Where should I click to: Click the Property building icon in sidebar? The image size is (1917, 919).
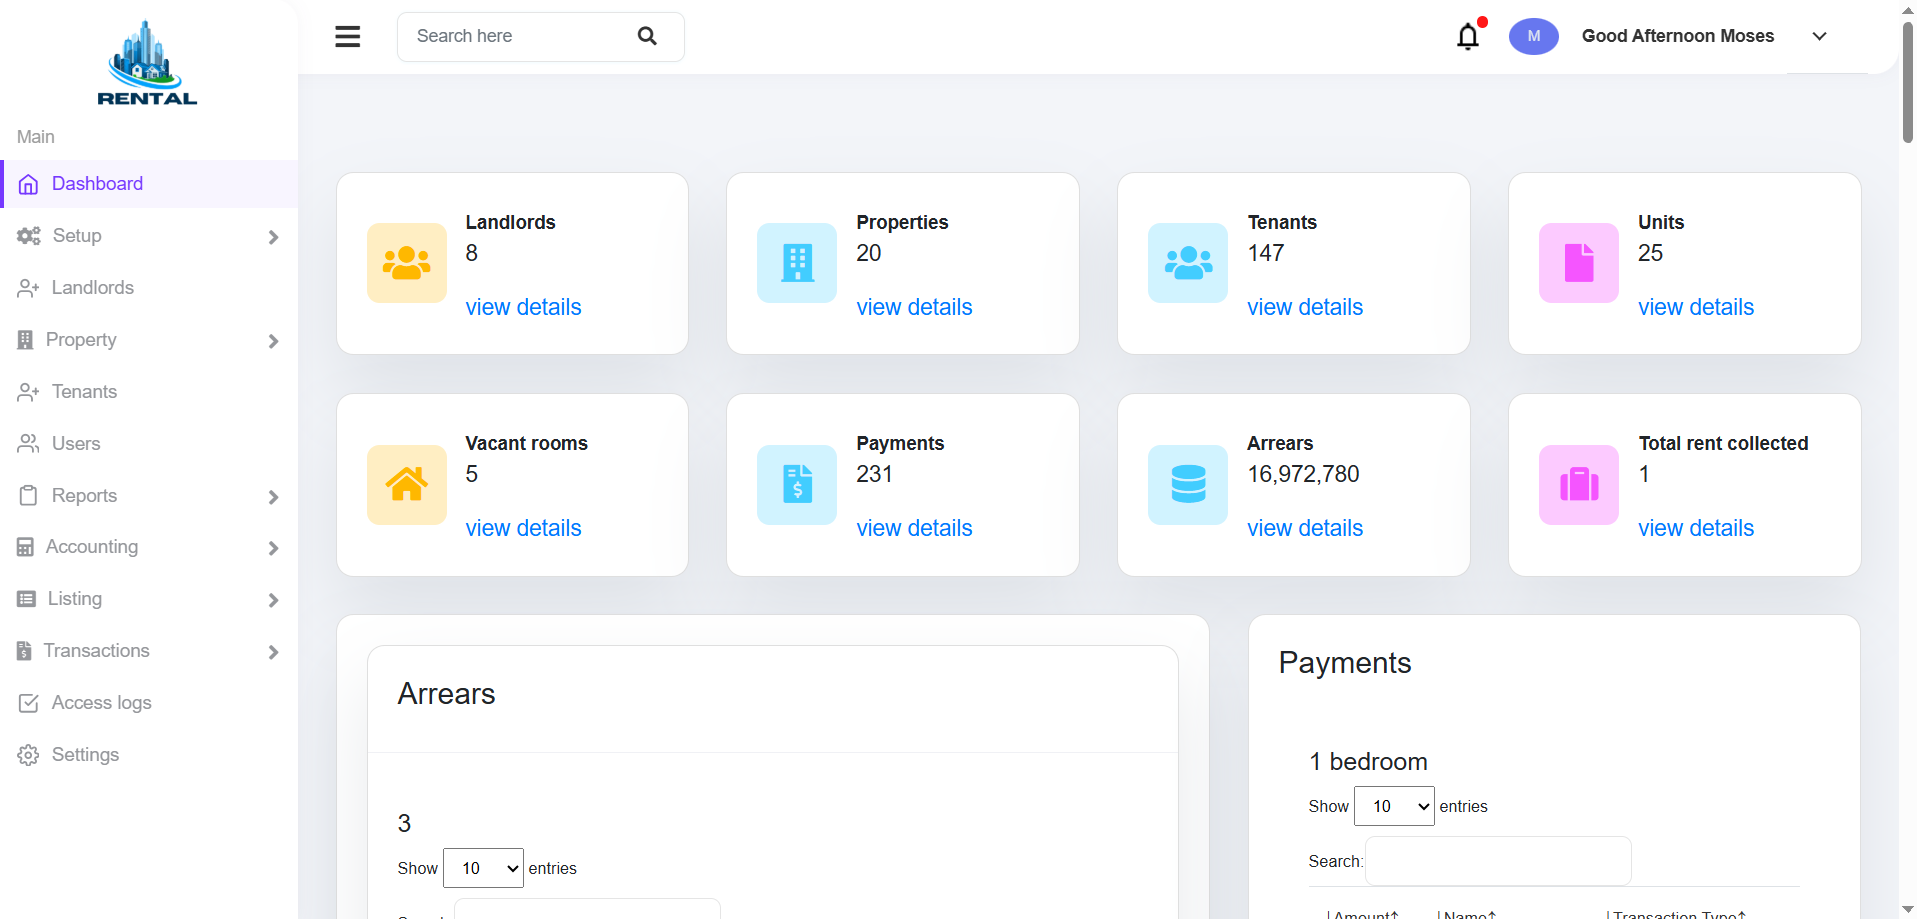tap(26, 340)
